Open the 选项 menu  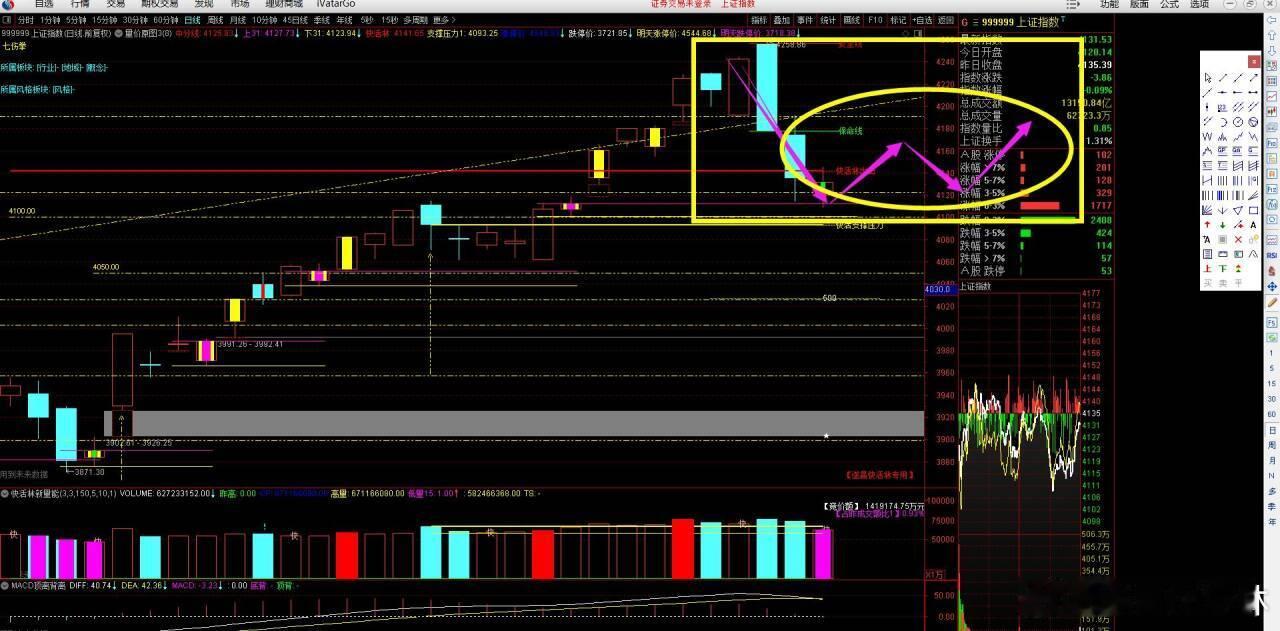tap(1199, 4)
